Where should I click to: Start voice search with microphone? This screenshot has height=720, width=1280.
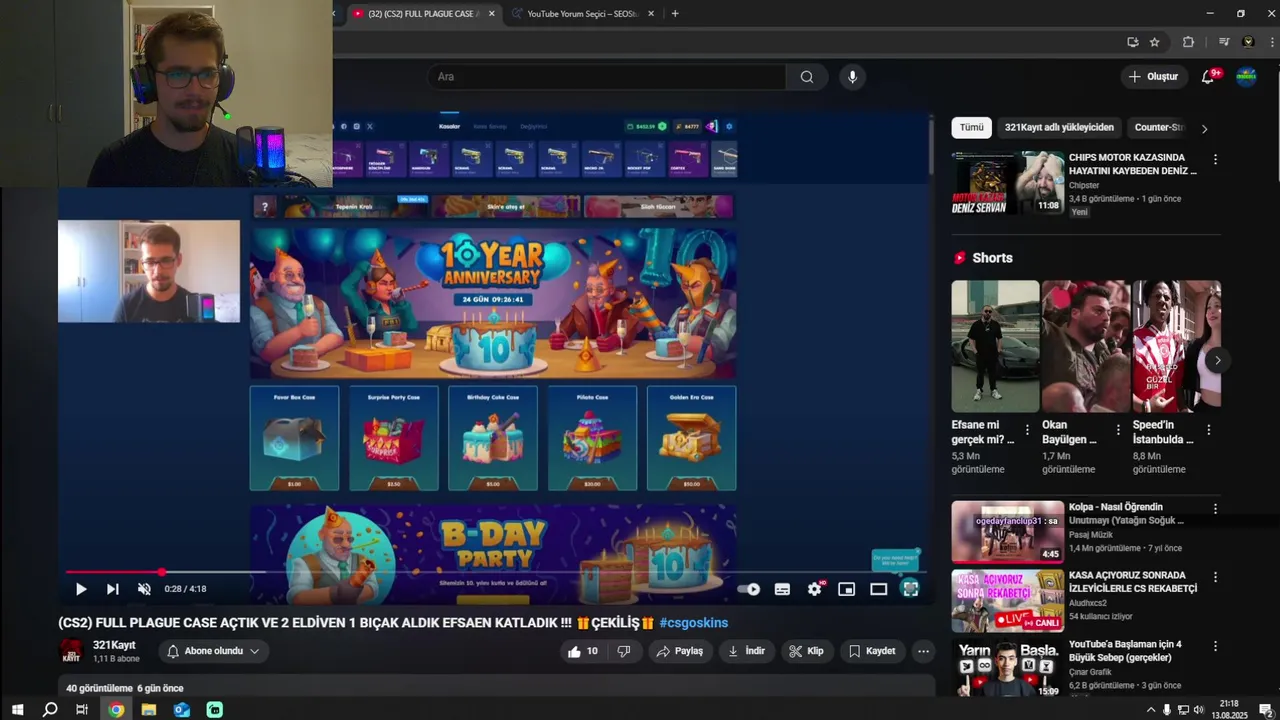(x=852, y=77)
